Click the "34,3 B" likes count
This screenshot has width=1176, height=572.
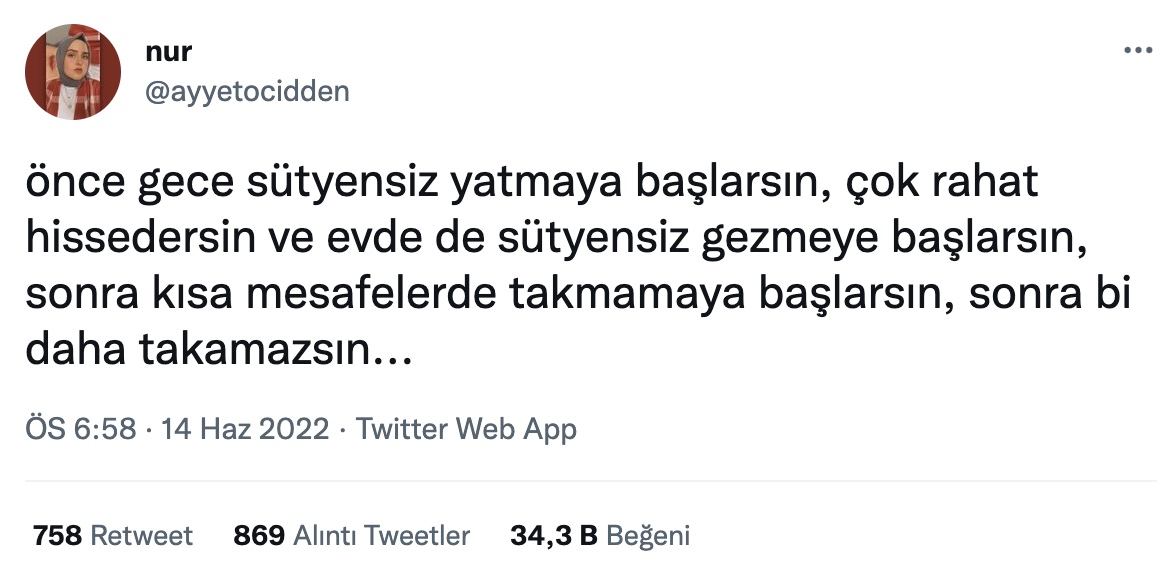pyautogui.click(x=554, y=536)
